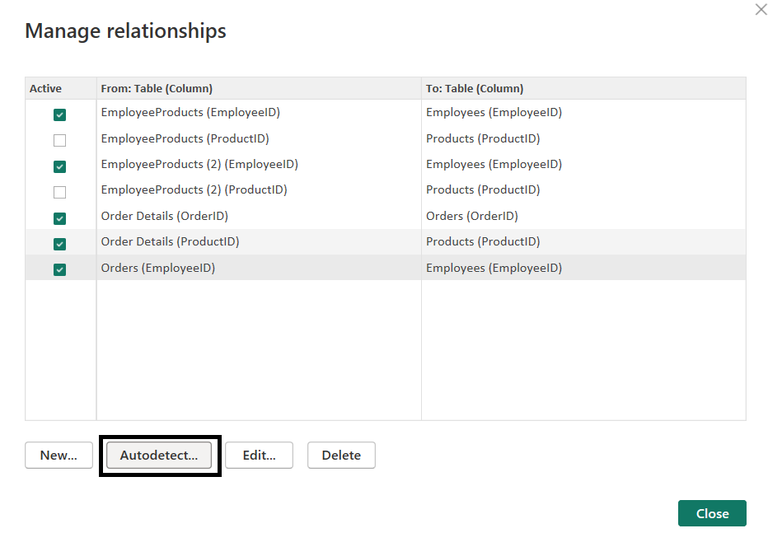768x547 pixels.
Task: Uncheck Active for Order Details (ProductID)
Action: (60, 244)
